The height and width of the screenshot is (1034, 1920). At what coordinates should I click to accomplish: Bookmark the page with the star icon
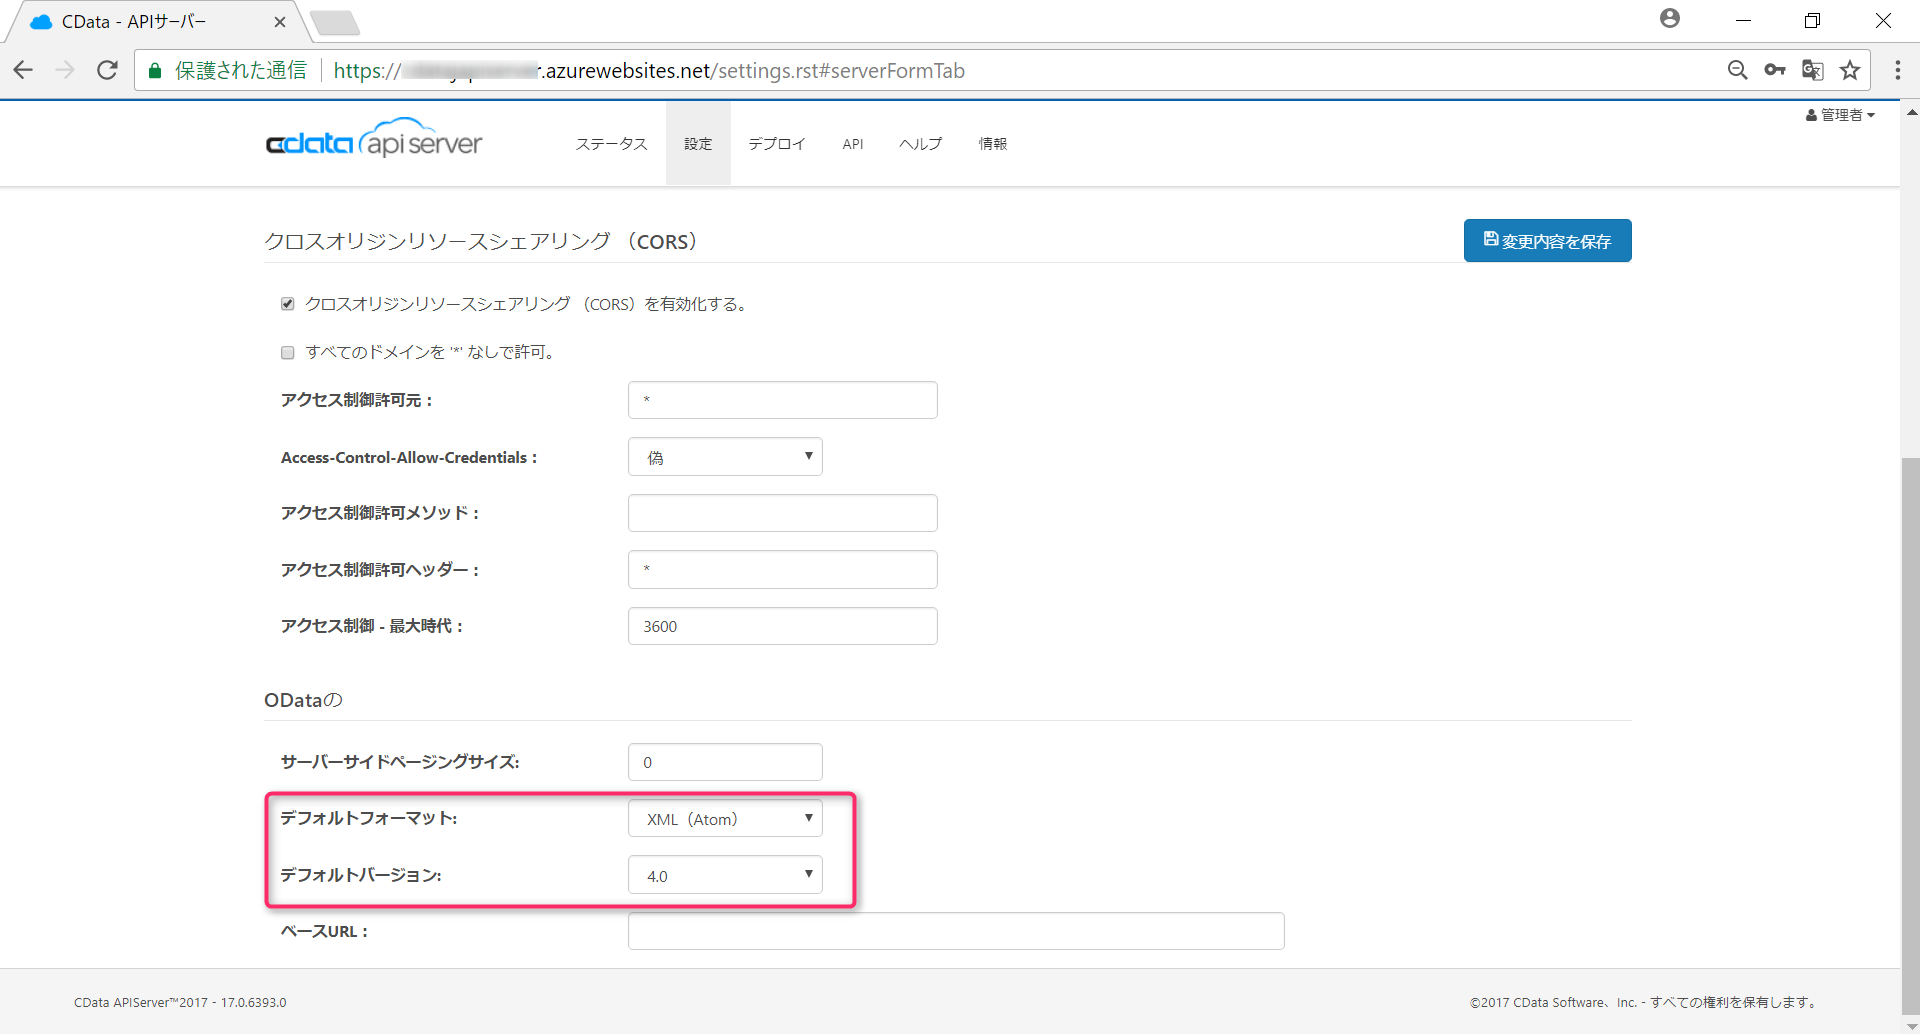(1851, 70)
